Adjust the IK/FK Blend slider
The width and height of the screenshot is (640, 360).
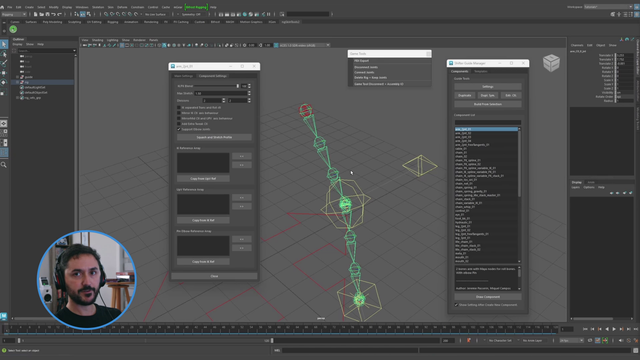coord(216,86)
